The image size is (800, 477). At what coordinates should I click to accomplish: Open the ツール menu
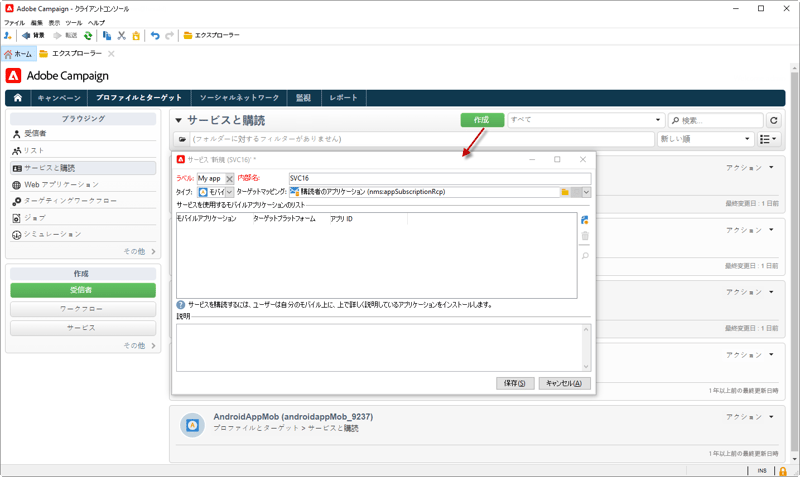coord(74,23)
